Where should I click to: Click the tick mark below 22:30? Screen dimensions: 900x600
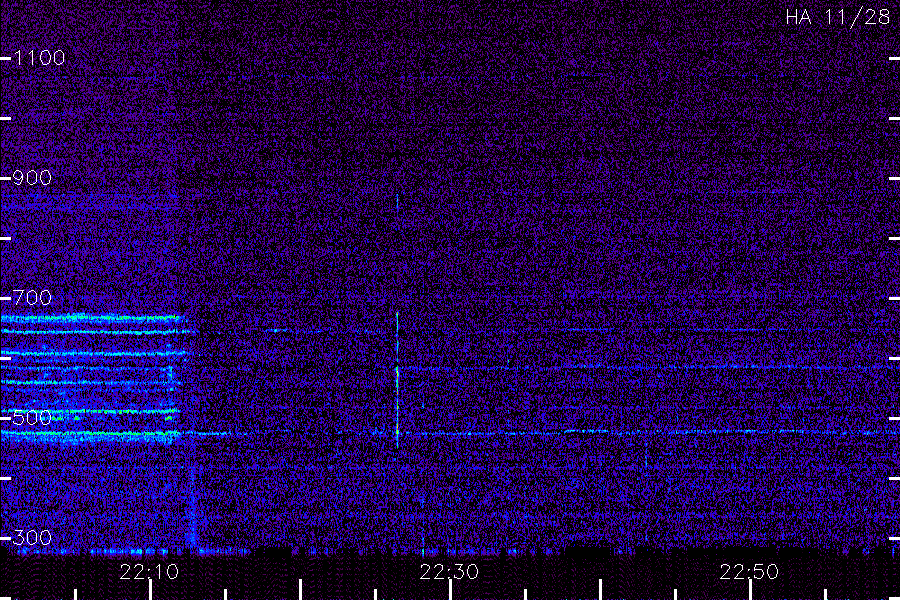[451, 590]
